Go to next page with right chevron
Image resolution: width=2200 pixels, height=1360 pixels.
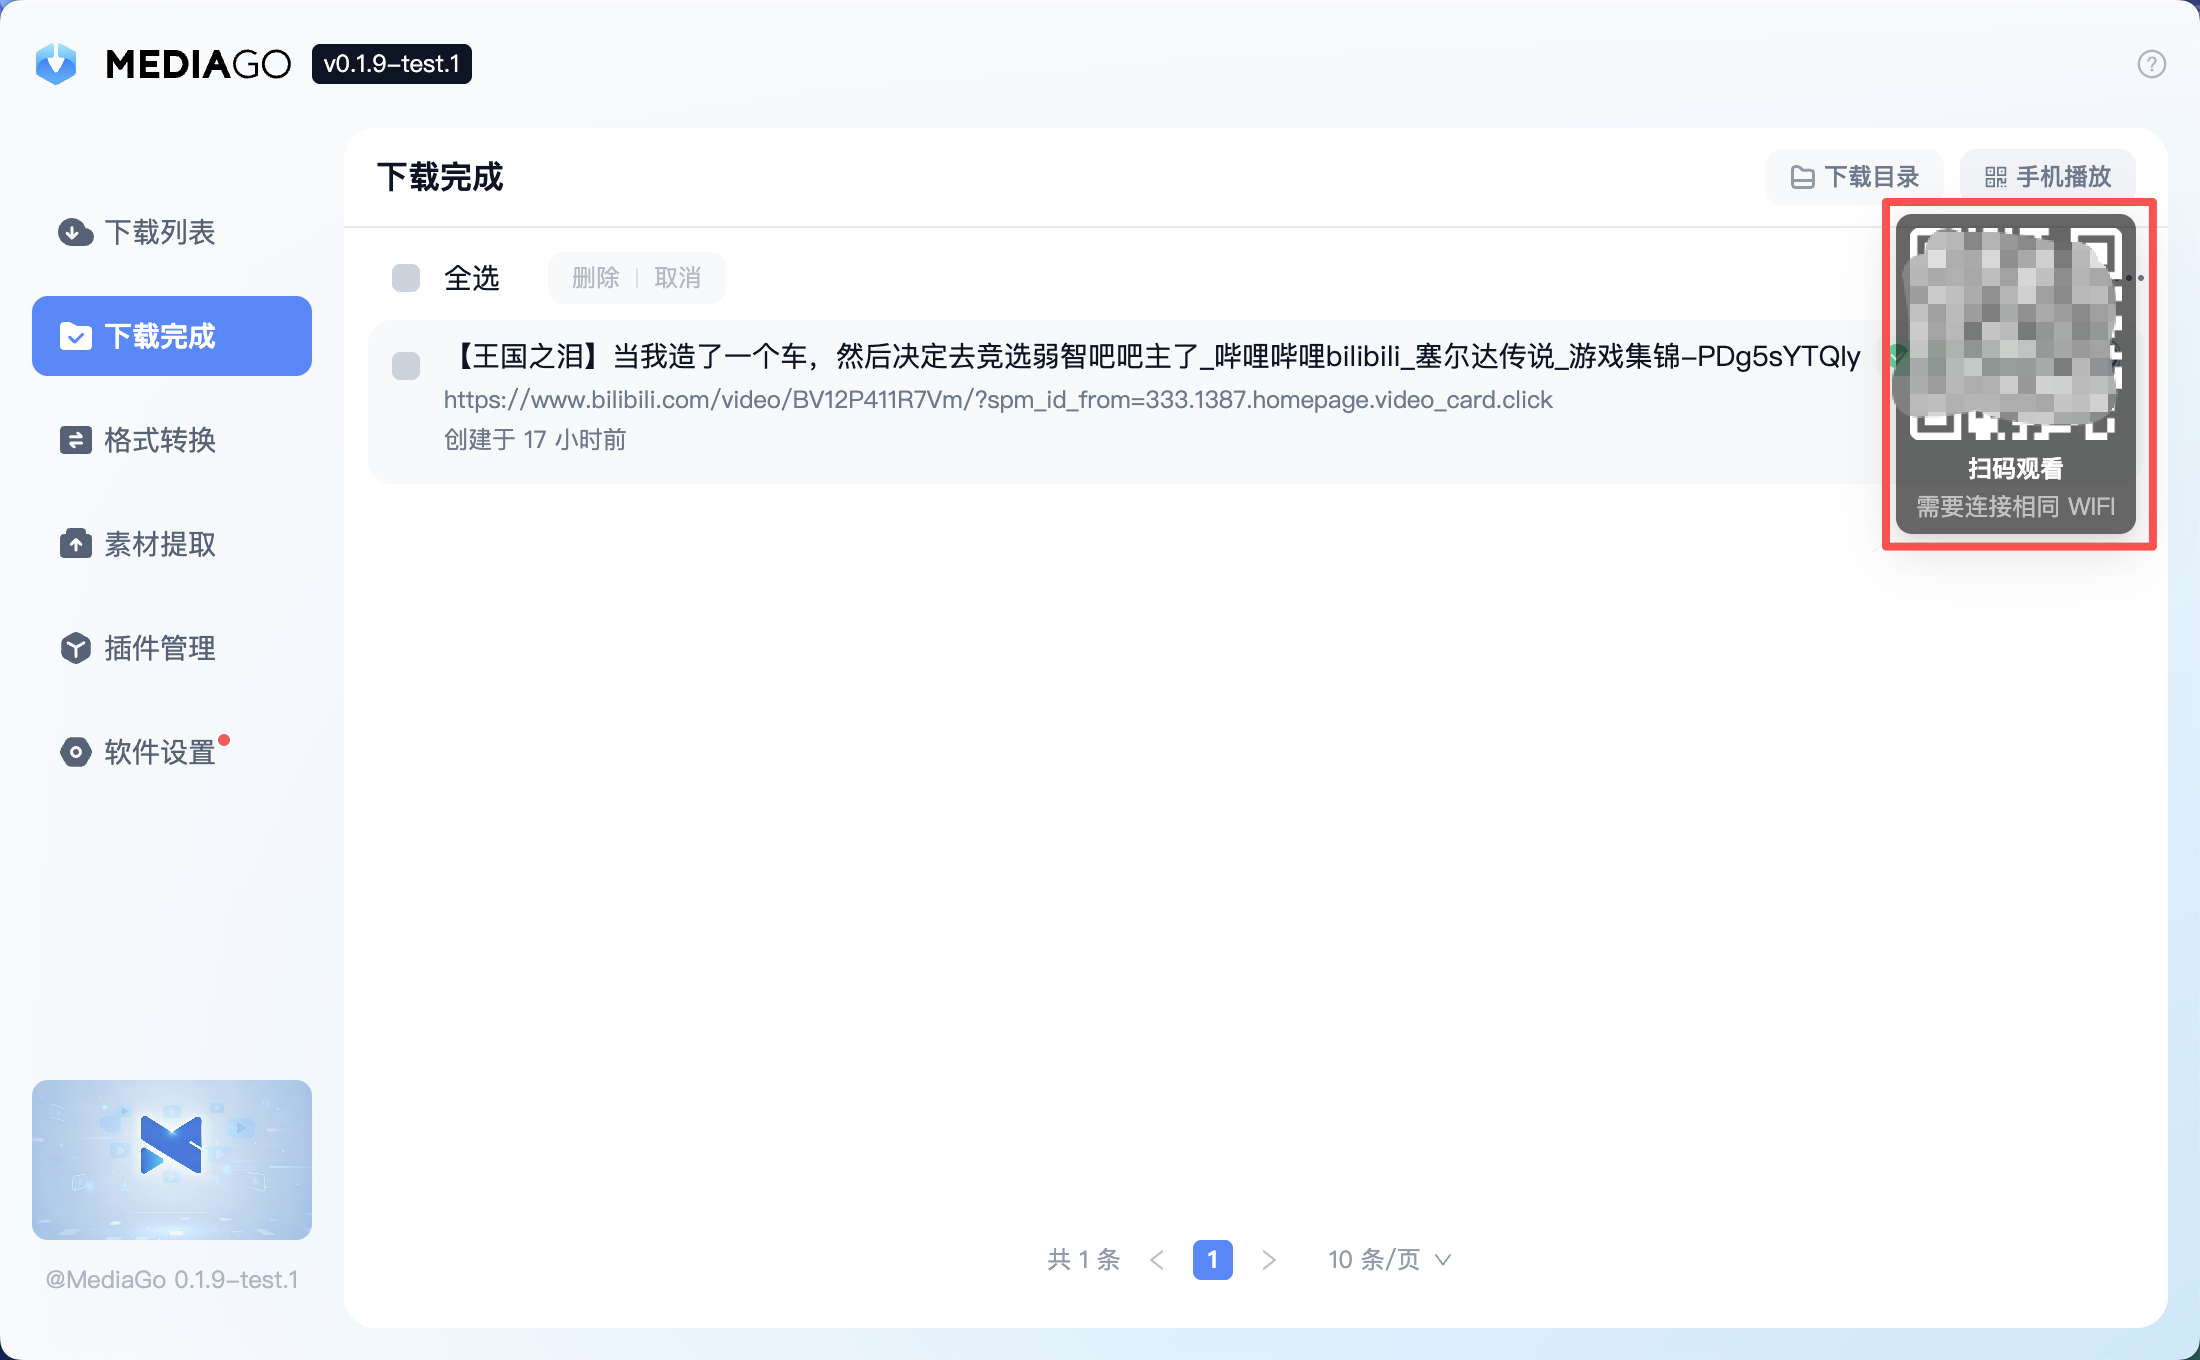click(1269, 1260)
